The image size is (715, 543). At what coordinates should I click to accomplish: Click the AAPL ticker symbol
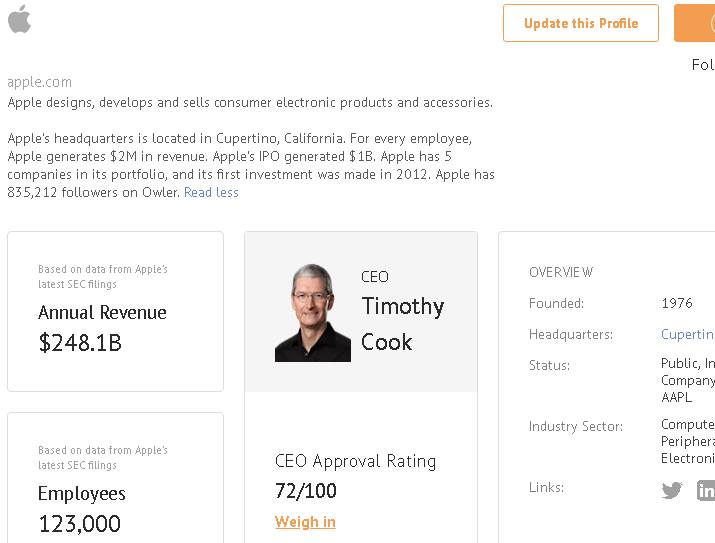point(676,397)
